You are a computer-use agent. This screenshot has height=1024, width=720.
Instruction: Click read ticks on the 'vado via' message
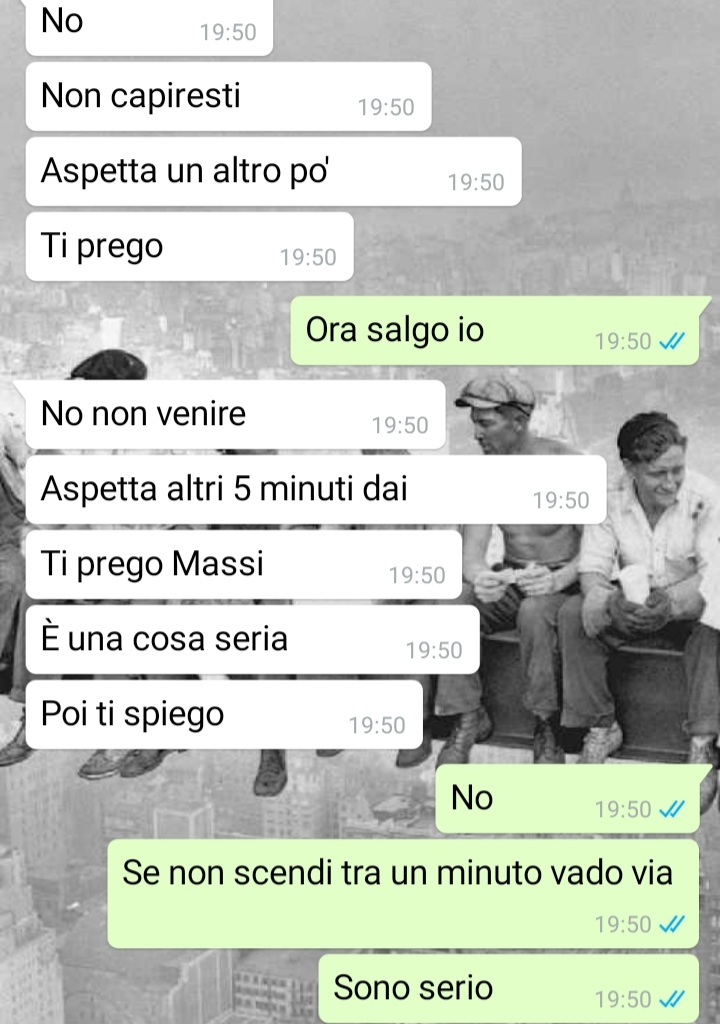point(672,924)
